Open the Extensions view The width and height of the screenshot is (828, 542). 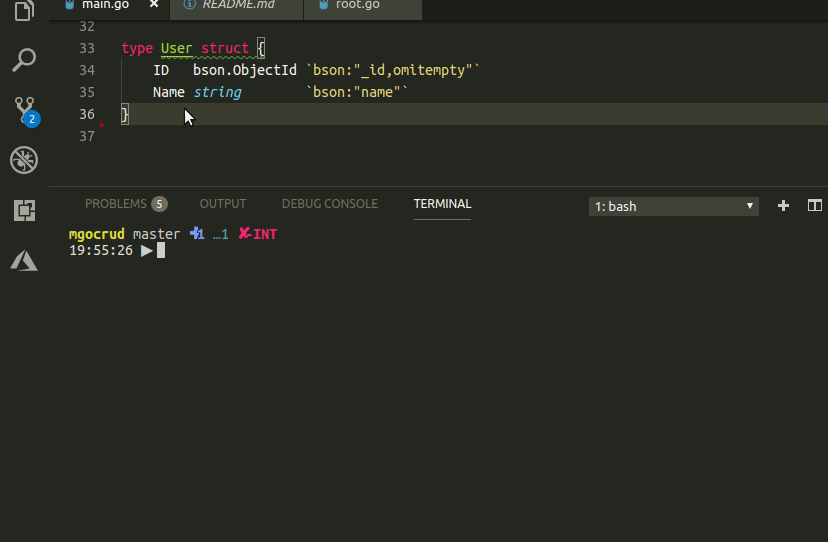click(24, 210)
